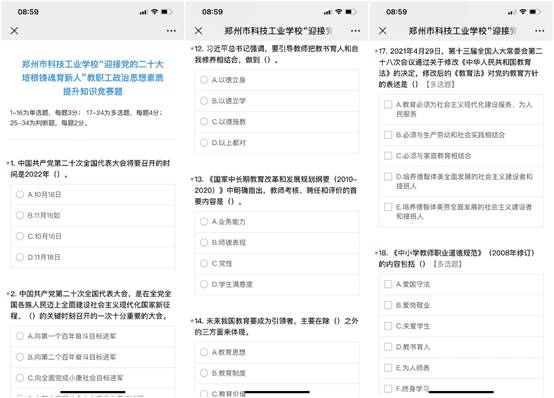Pick B.师德表现 for question 13
This screenshot has width=554, height=398.
[277, 242]
